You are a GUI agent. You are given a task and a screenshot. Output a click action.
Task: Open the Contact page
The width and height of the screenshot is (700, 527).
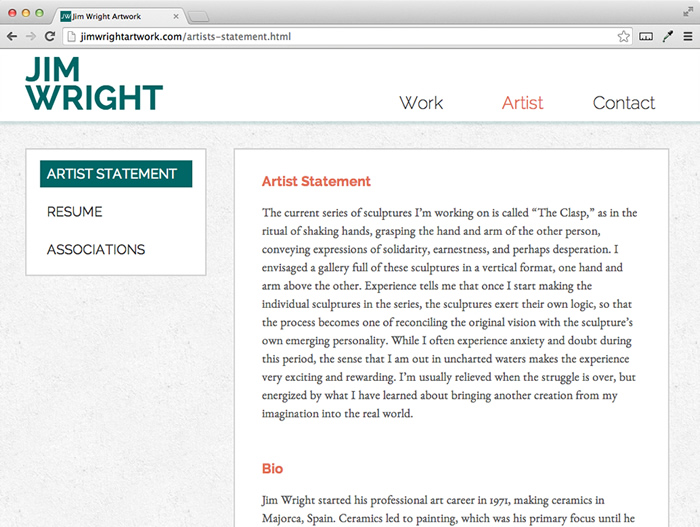pyautogui.click(x=623, y=103)
